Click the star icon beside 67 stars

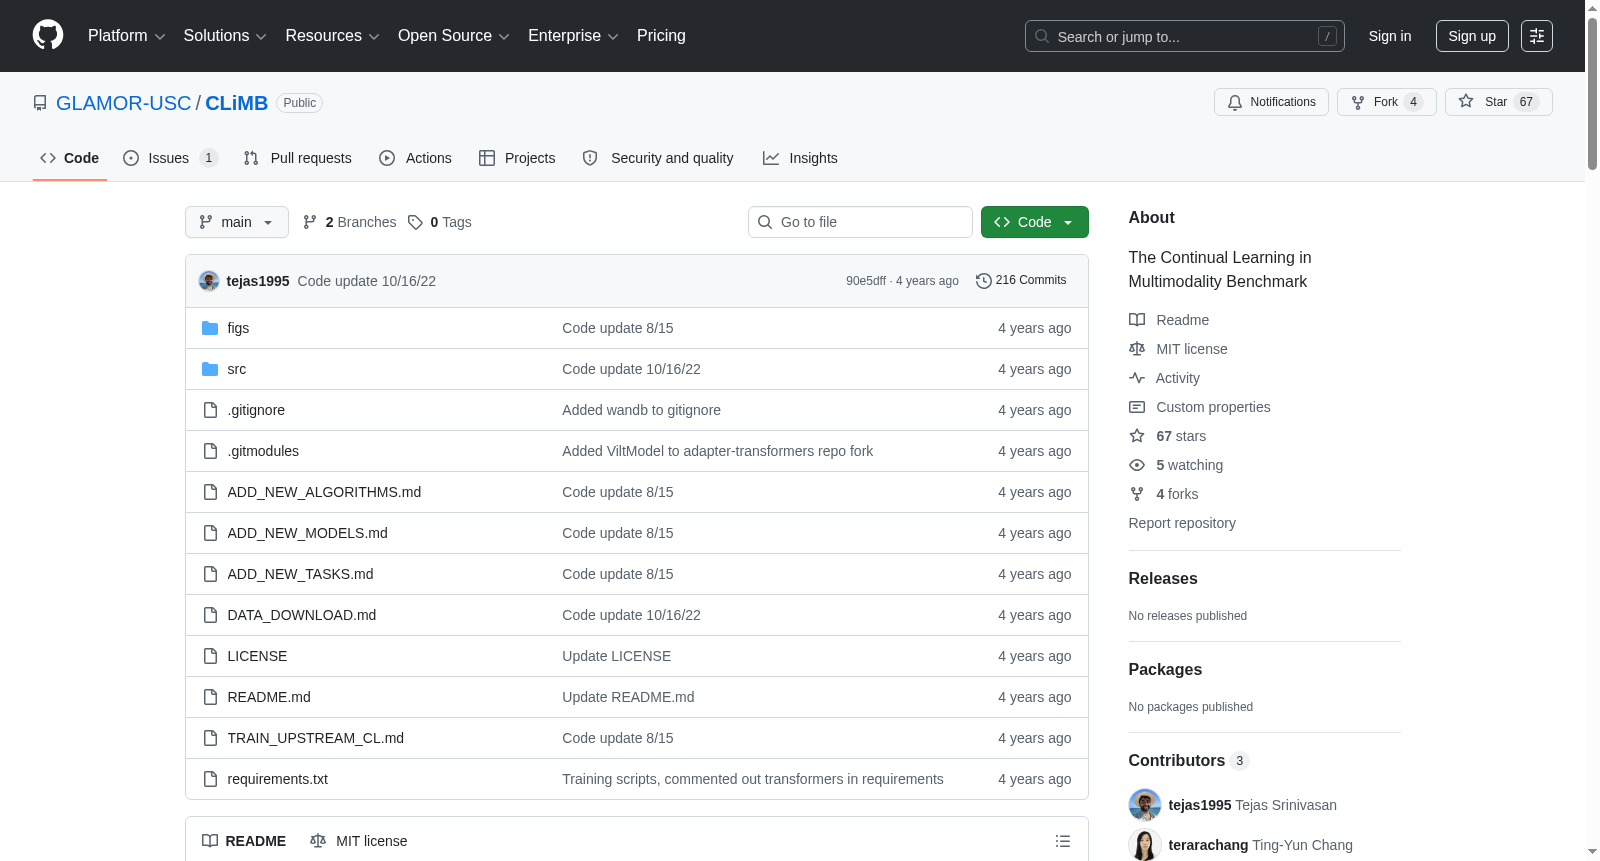[1137, 436]
